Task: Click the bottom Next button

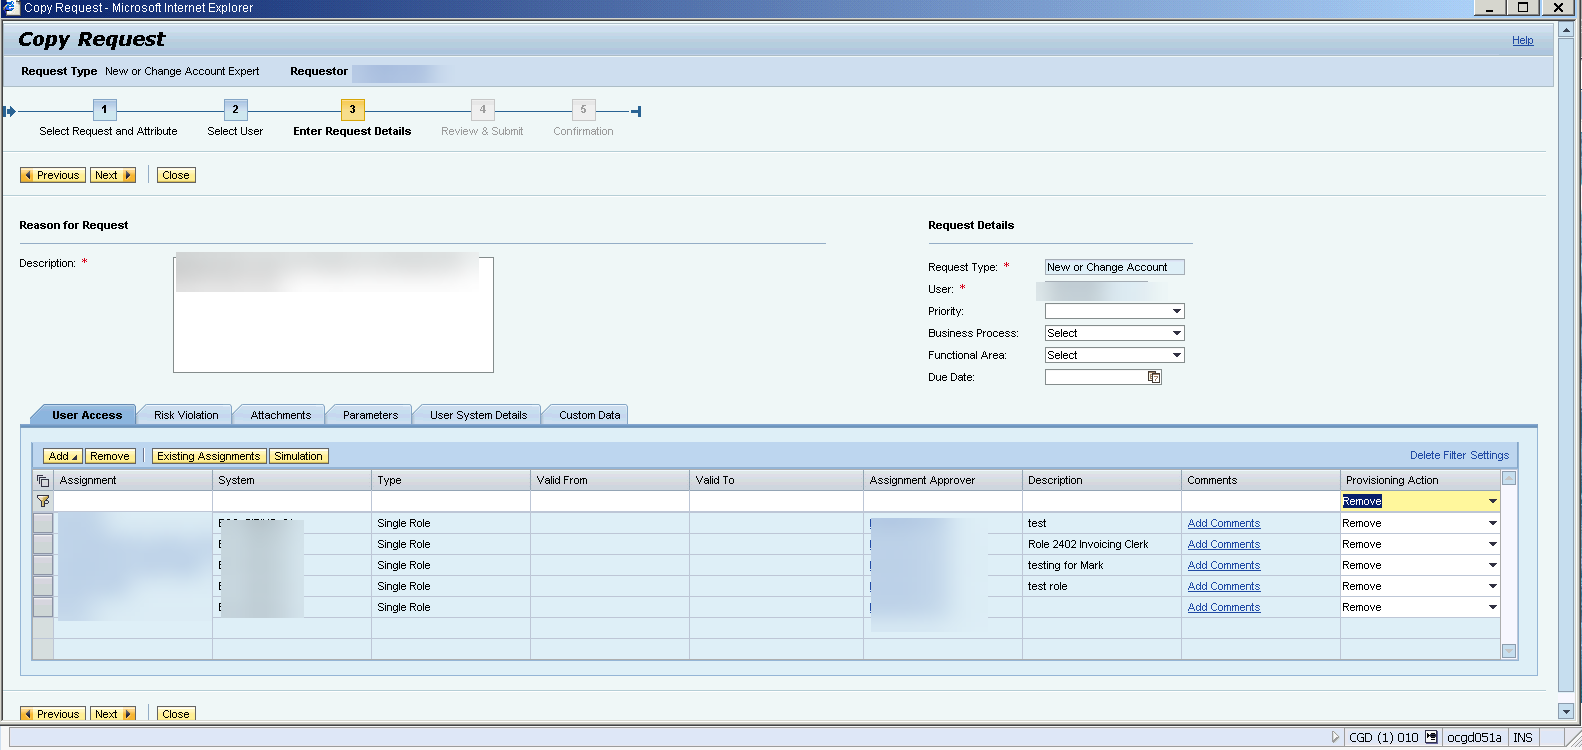Action: (x=112, y=714)
